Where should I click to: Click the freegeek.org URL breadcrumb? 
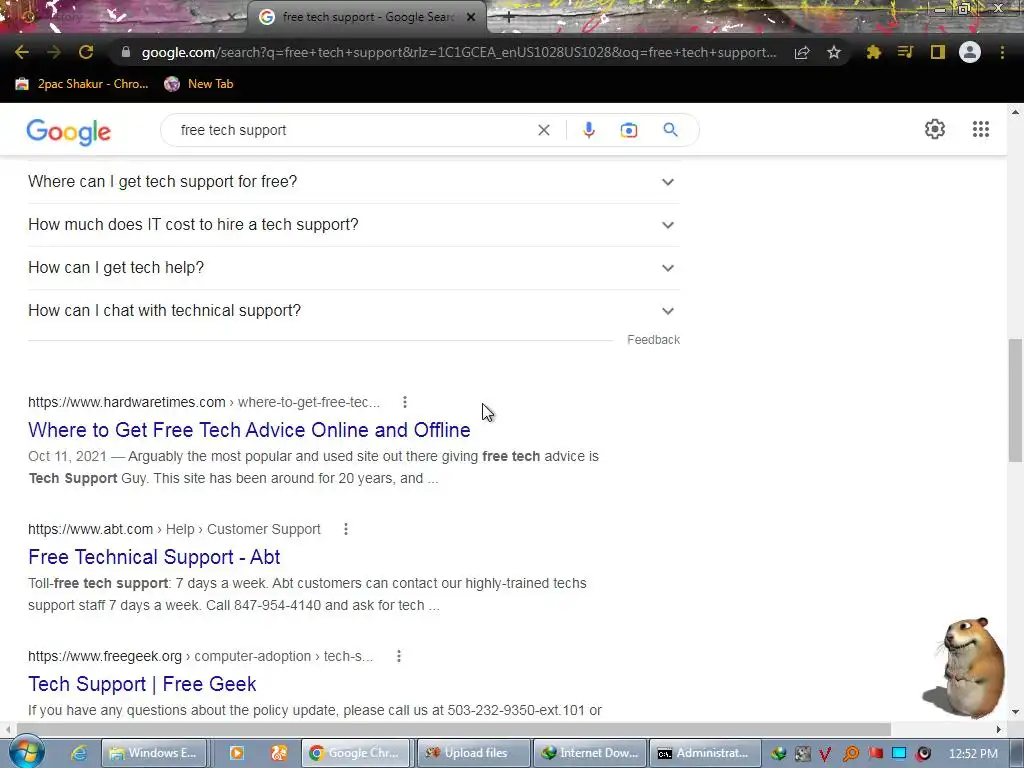click(200, 656)
